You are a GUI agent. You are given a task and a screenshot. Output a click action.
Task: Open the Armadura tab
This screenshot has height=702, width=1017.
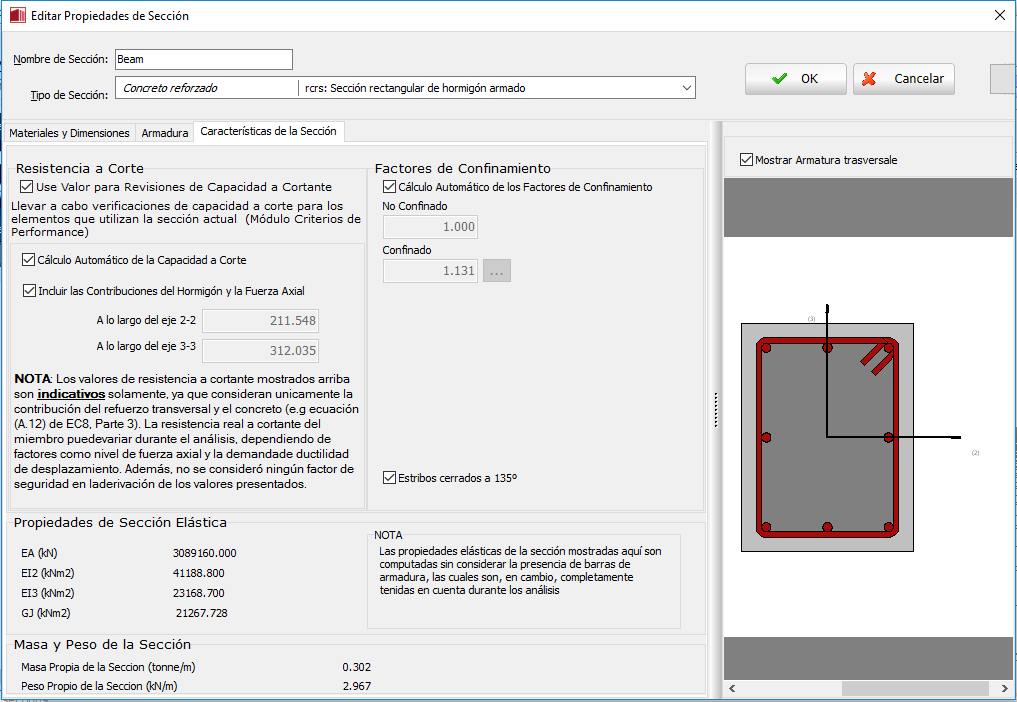pyautogui.click(x=165, y=133)
